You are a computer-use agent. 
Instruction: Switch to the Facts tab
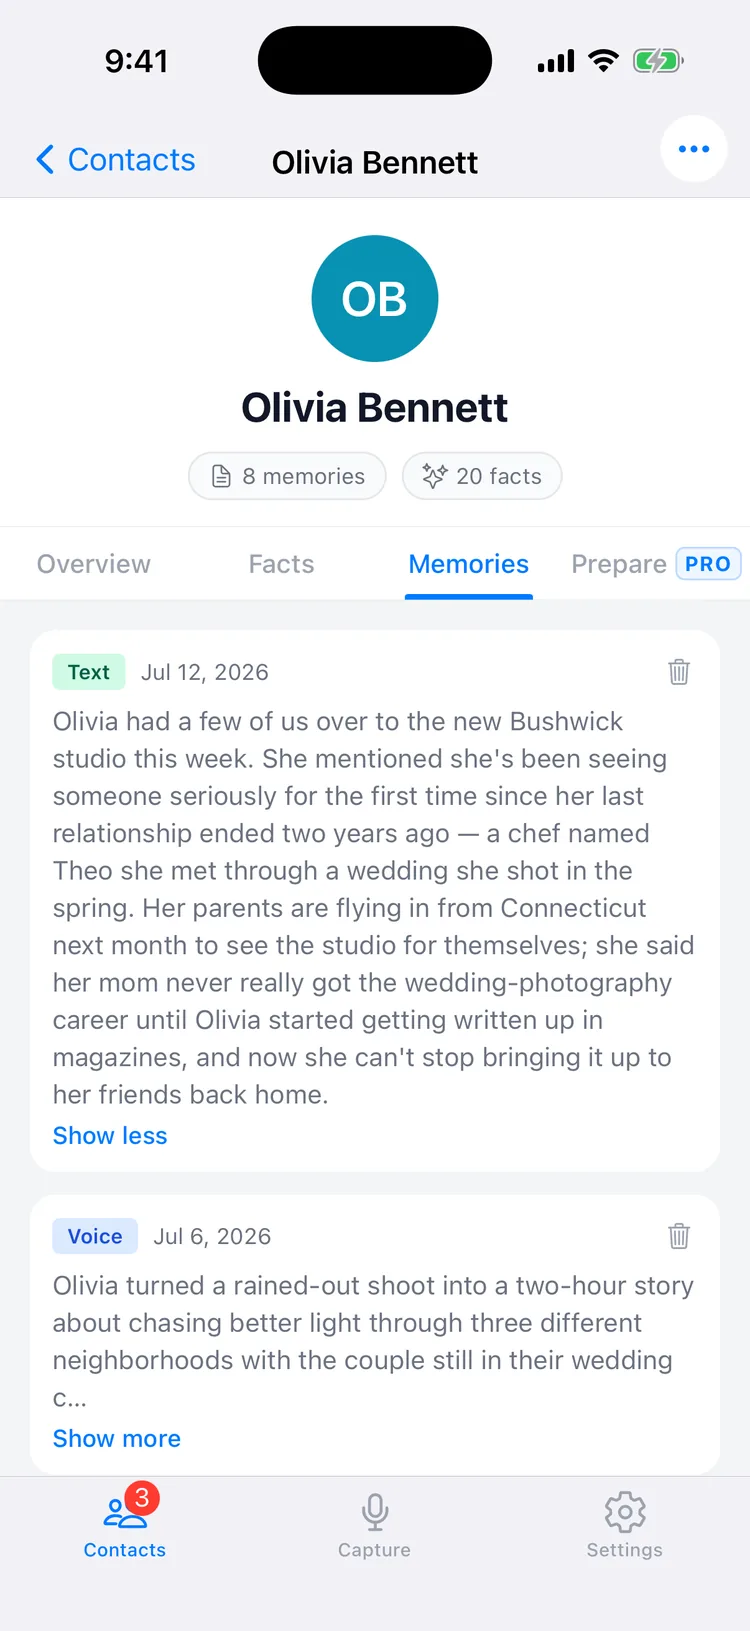pos(281,564)
